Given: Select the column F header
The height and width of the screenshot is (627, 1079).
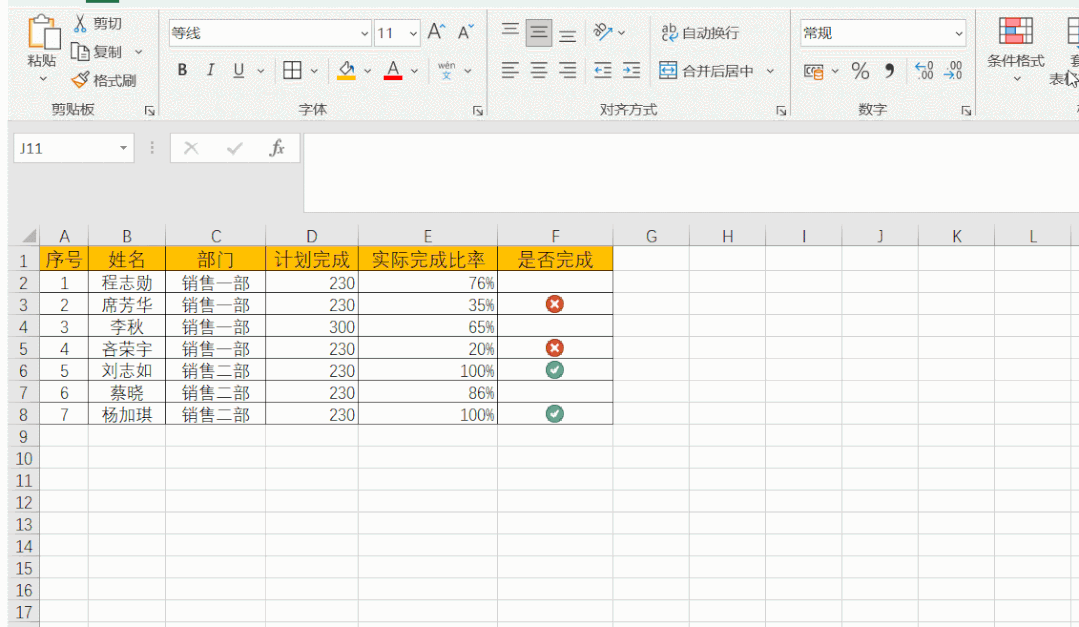Looking at the screenshot, I should click(x=555, y=236).
